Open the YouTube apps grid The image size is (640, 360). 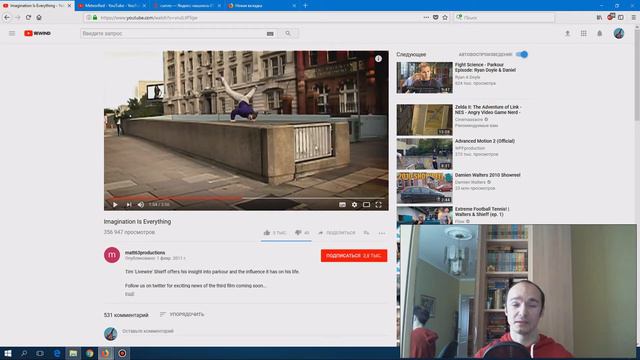point(584,33)
